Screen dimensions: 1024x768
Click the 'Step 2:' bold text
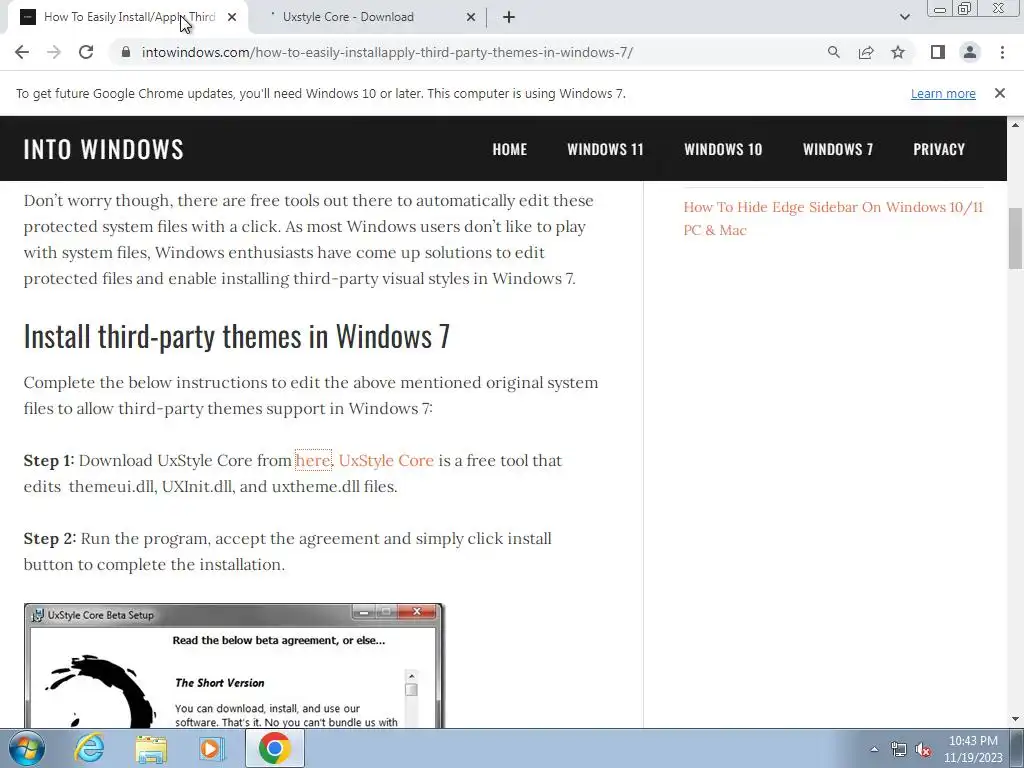click(50, 539)
